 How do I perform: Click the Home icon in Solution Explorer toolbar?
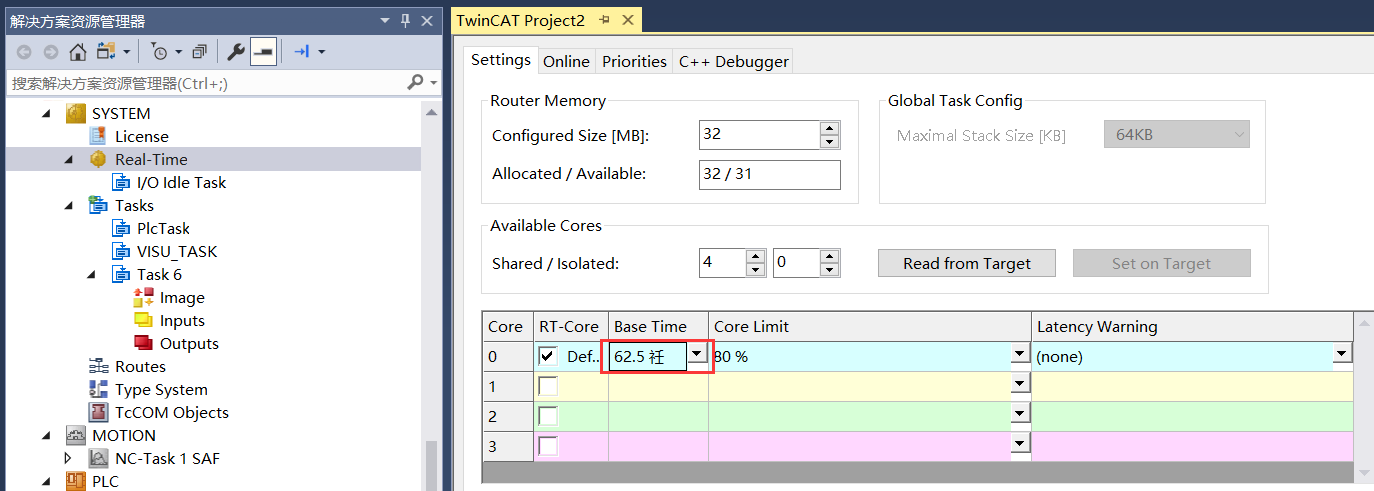77,52
